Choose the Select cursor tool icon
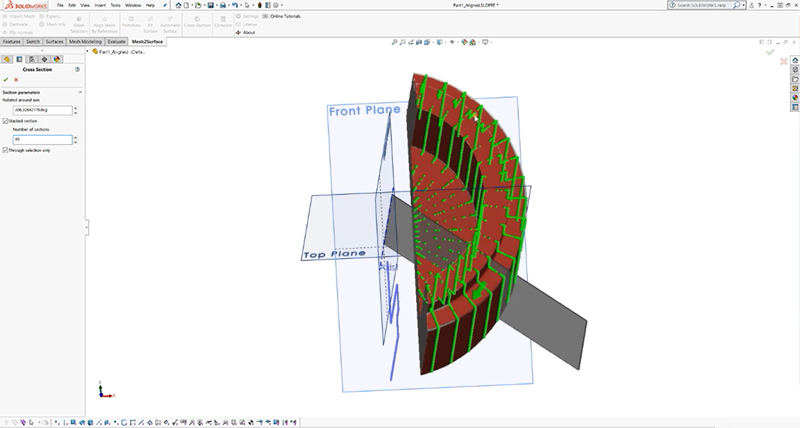This screenshot has width=800, height=428. 247,5
